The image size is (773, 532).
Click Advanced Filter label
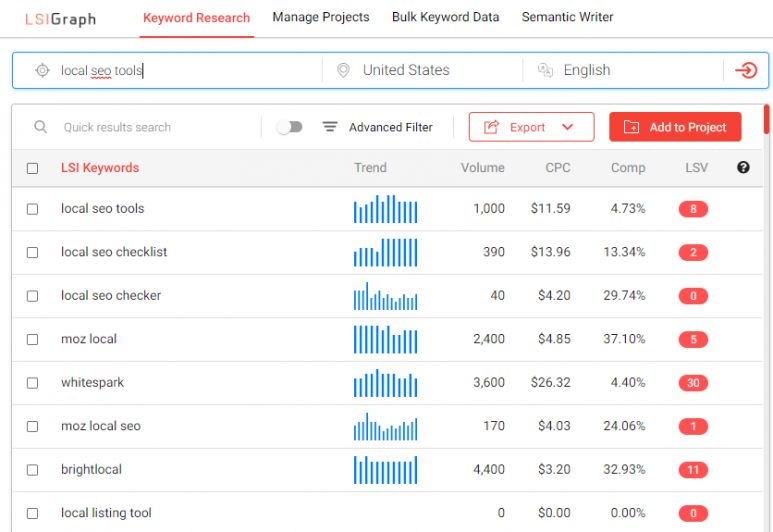[390, 127]
